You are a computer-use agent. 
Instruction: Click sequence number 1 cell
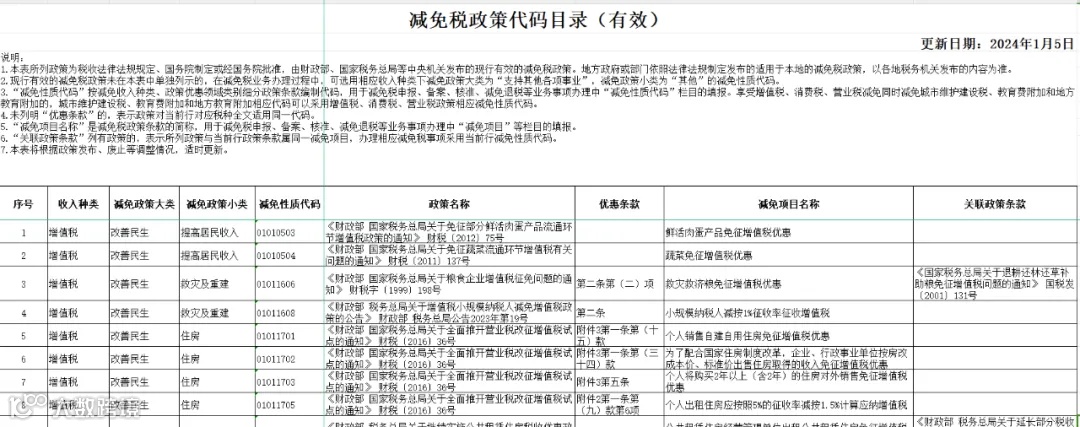point(23,233)
